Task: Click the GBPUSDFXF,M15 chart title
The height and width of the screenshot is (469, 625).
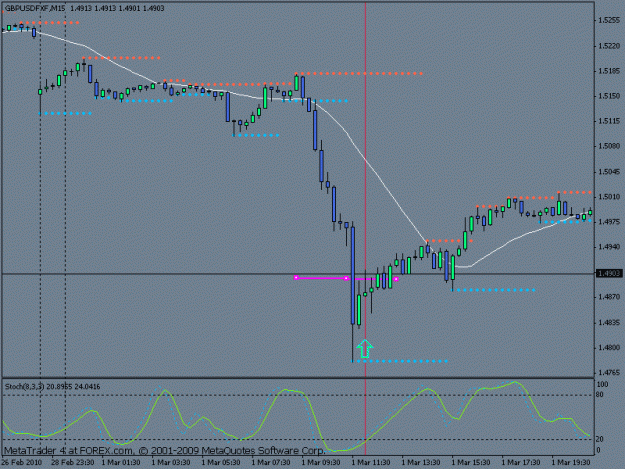Action: point(35,8)
